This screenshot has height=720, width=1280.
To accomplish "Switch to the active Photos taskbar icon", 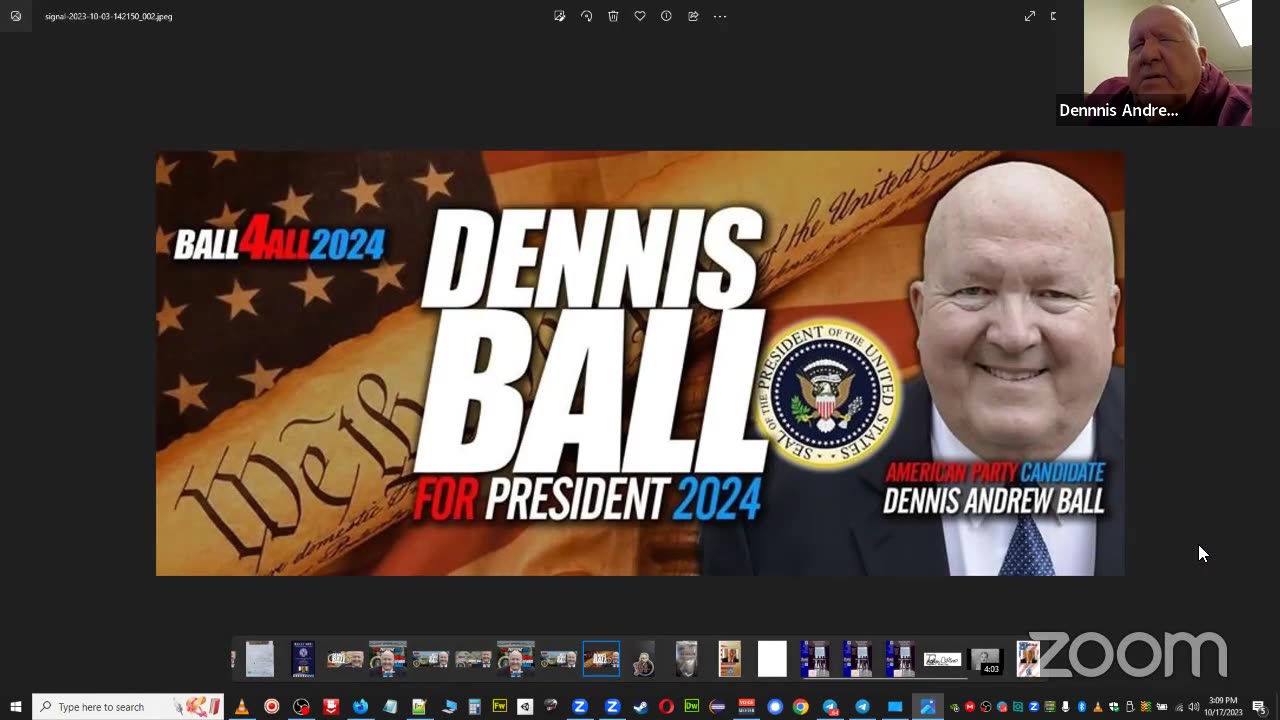I will [x=927, y=707].
